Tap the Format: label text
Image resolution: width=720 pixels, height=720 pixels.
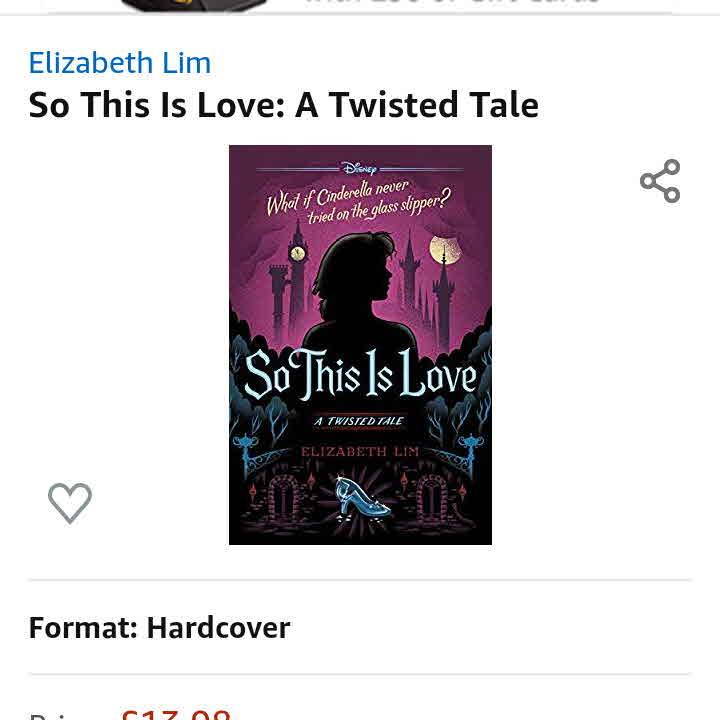pos(83,628)
